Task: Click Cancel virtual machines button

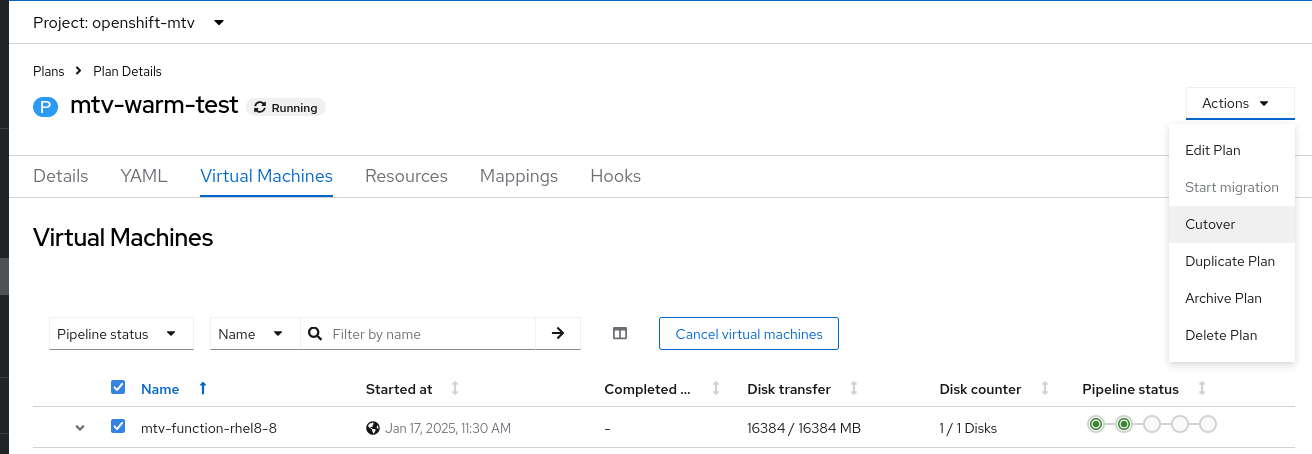Action: click(x=748, y=334)
